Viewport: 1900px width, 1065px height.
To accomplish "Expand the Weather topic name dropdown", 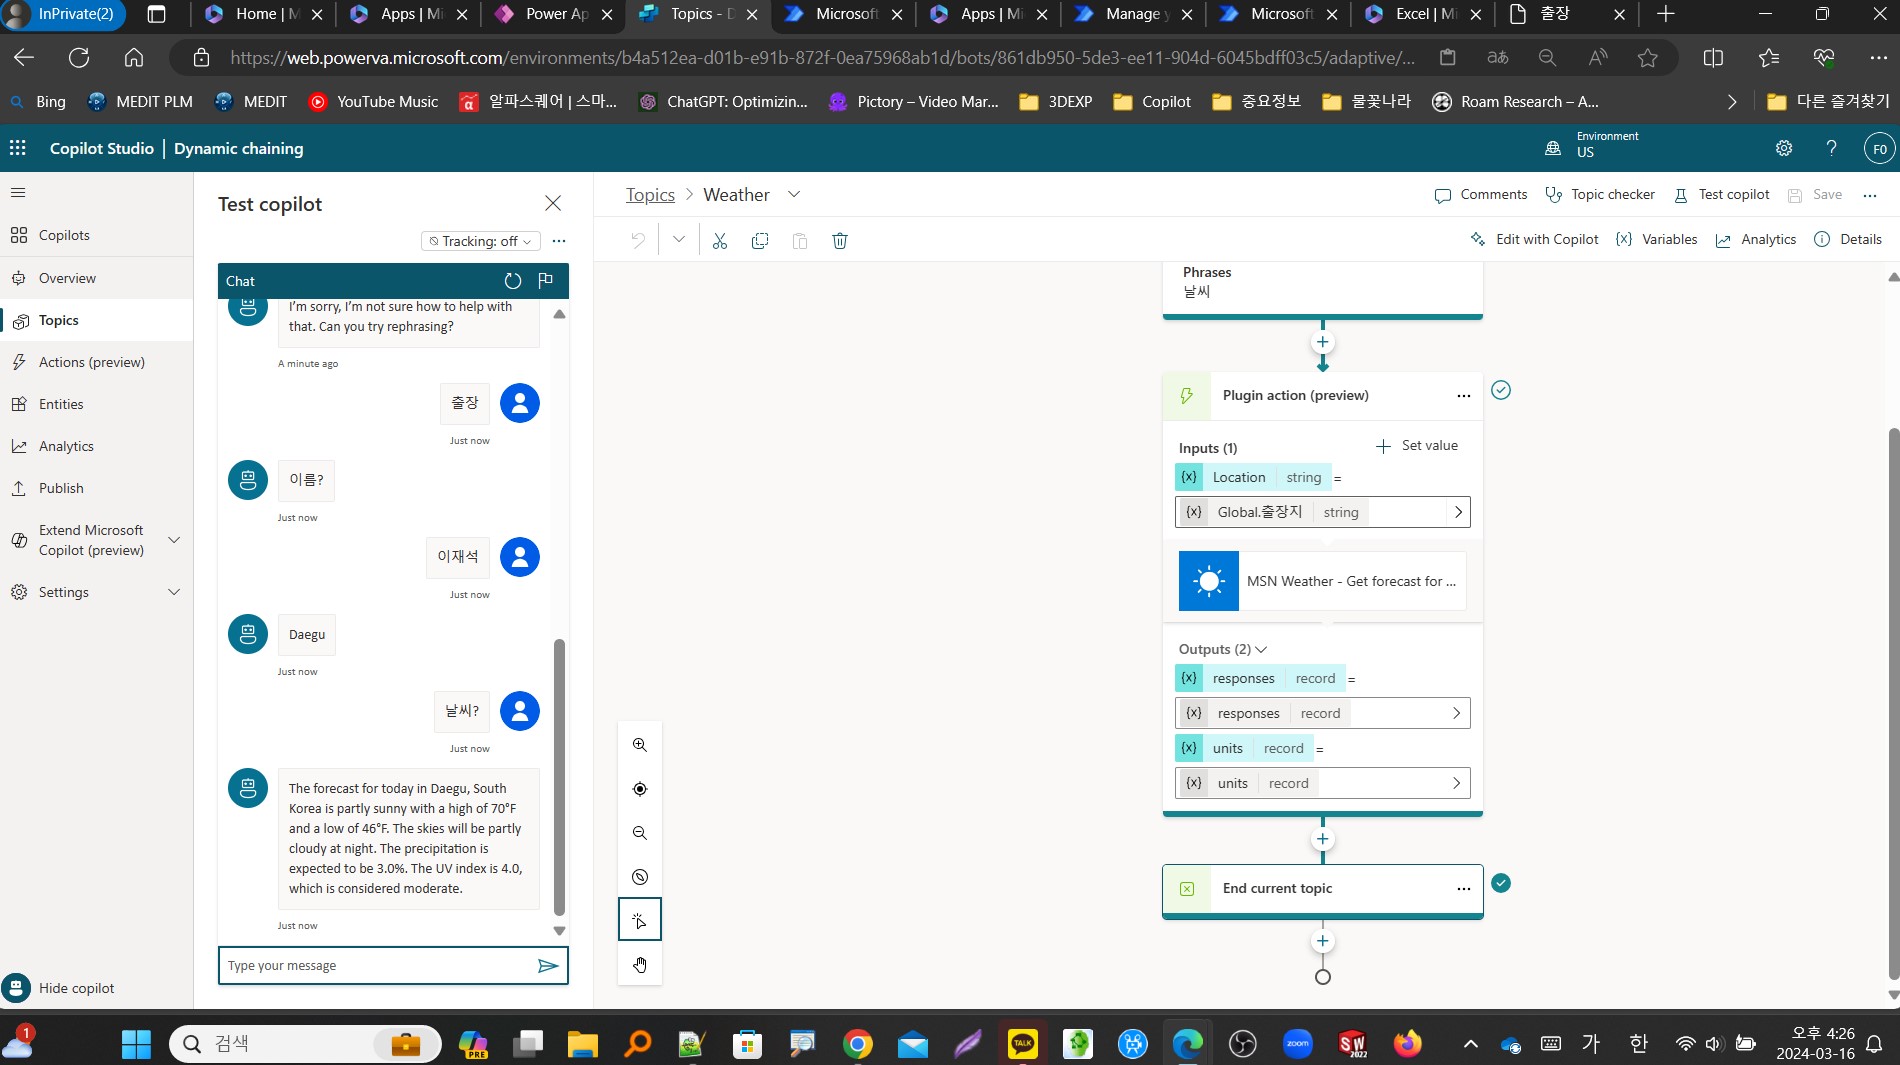I will (x=794, y=194).
